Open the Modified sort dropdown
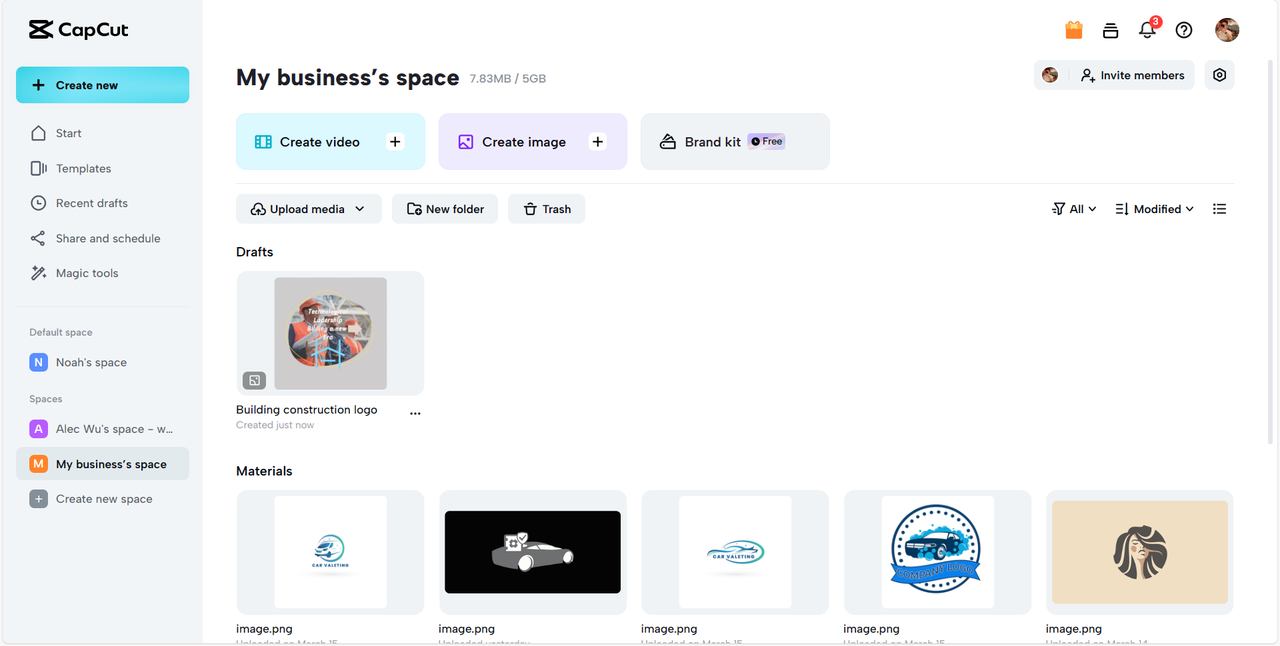Viewport: 1280px width, 646px height. click(x=1154, y=209)
